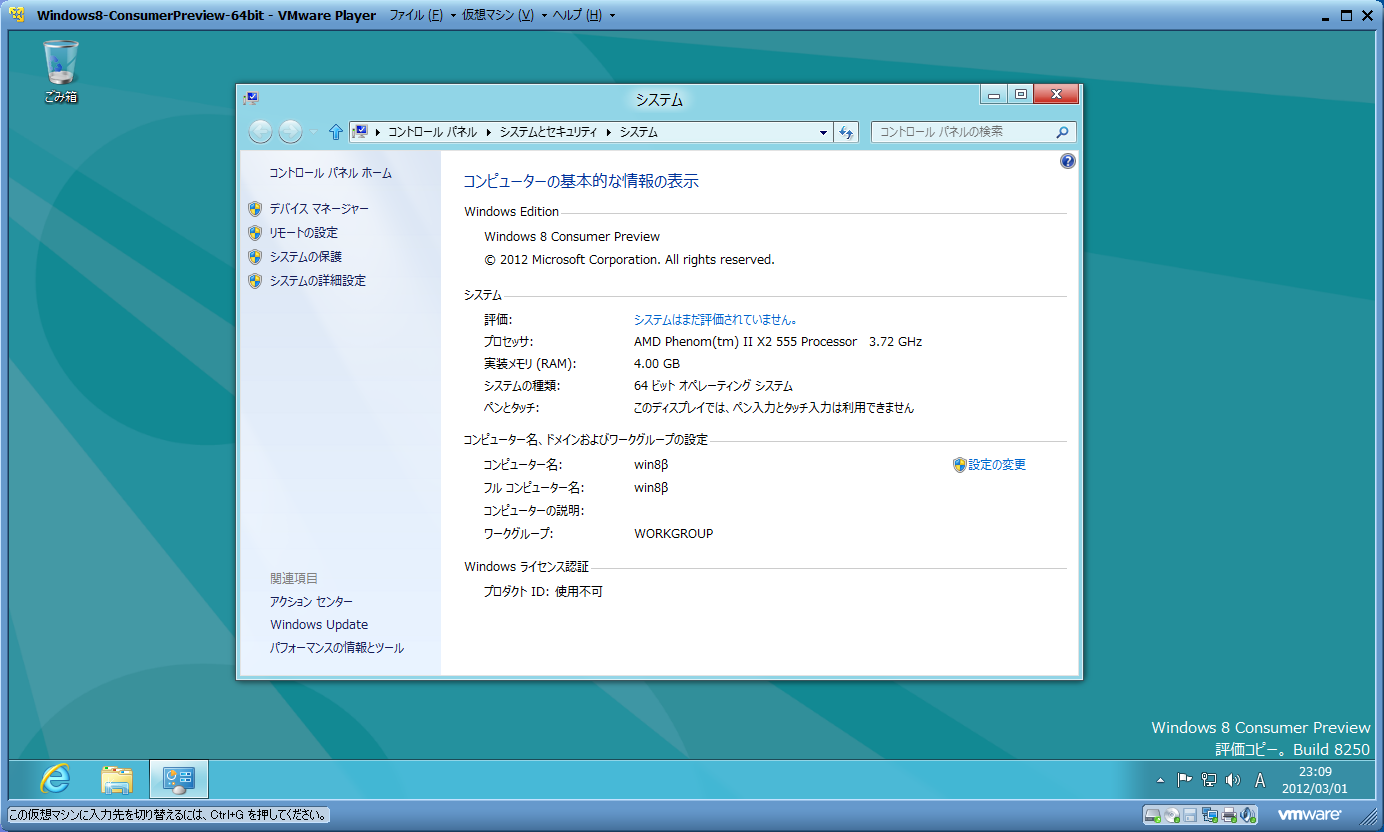Open Windows Update link
Image resolution: width=1384 pixels, height=832 pixels.
pyautogui.click(x=319, y=625)
